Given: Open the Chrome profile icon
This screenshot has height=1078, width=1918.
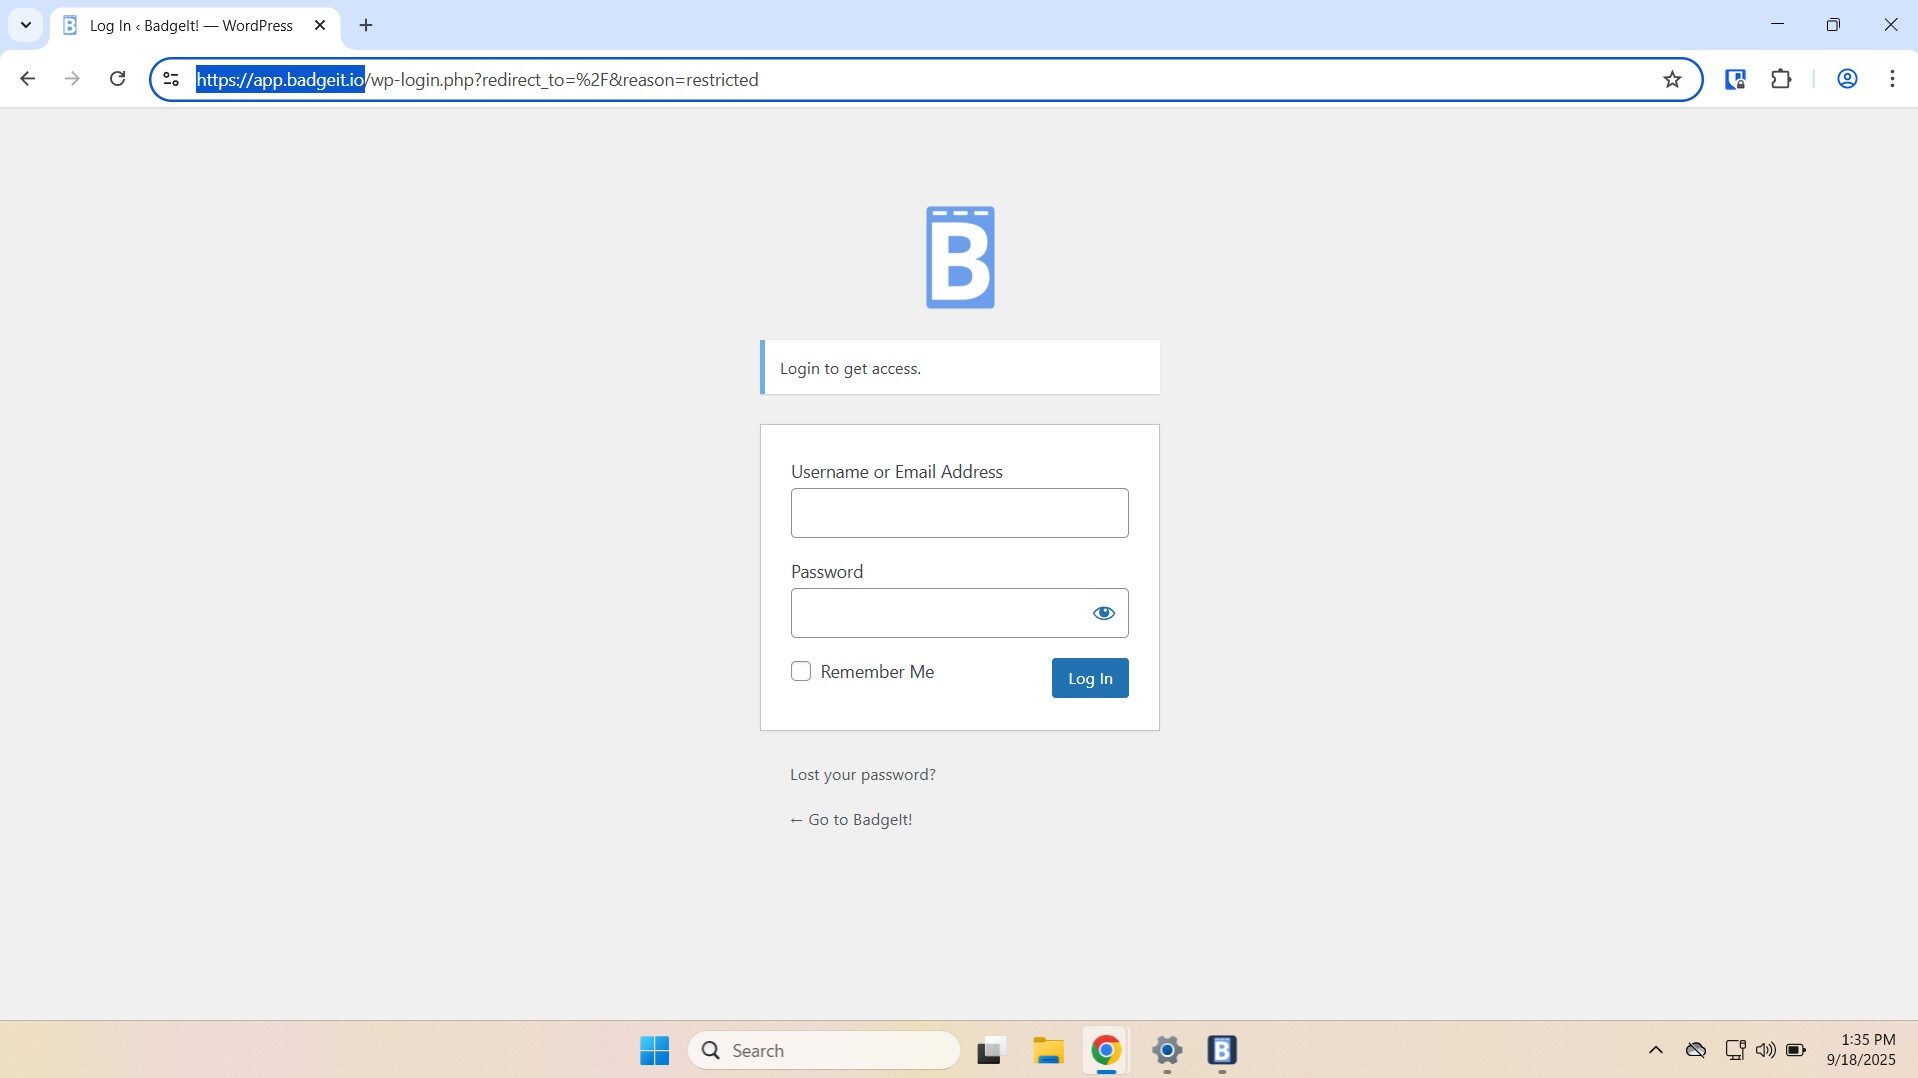Looking at the screenshot, I should coord(1847,79).
